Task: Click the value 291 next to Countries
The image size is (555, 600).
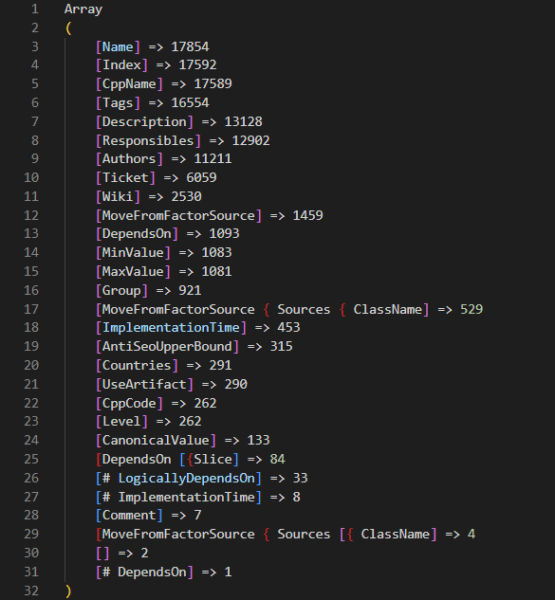Action: point(220,365)
